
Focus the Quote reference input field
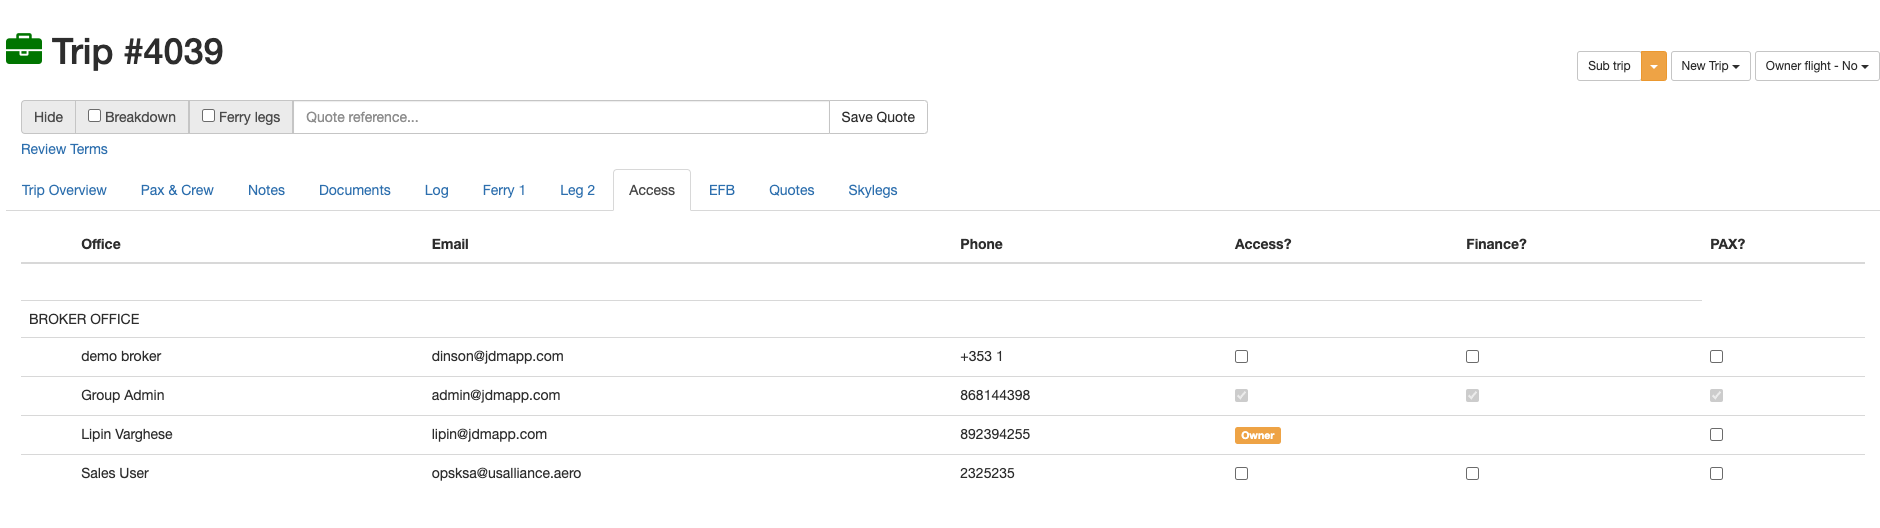coord(560,117)
